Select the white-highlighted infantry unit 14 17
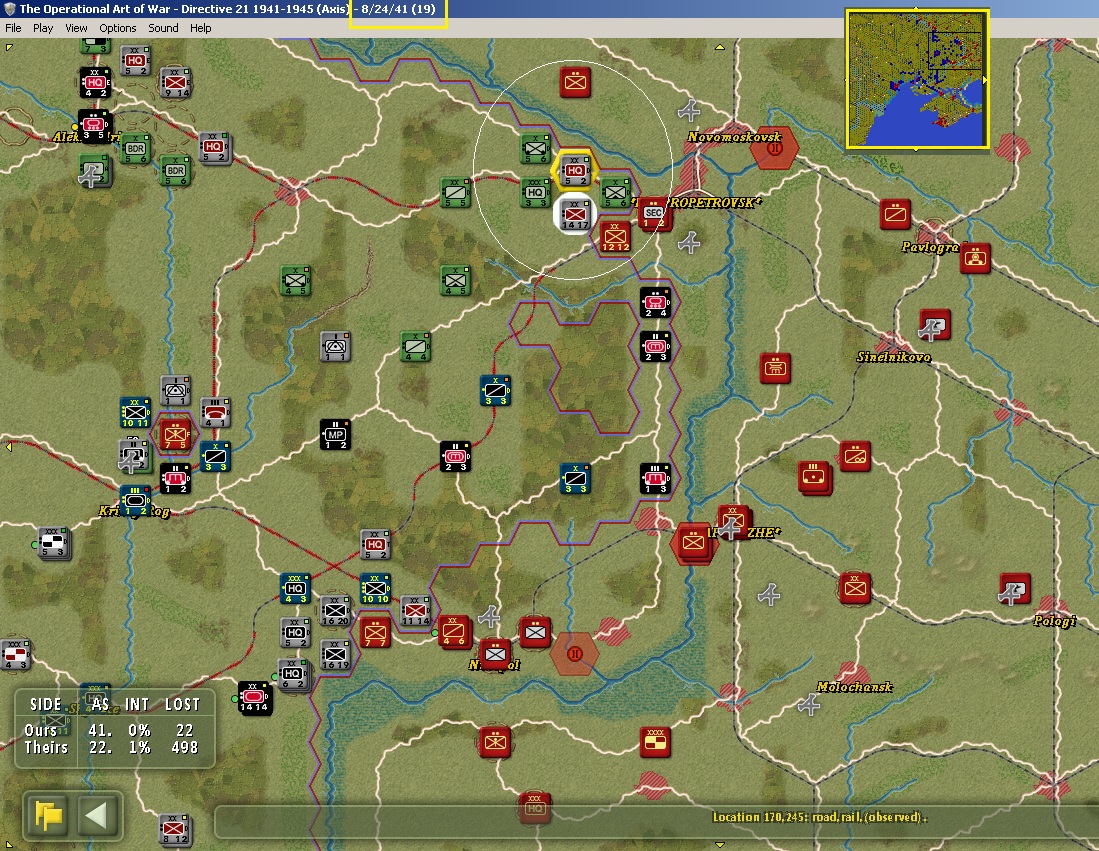1099x851 pixels. coord(575,214)
